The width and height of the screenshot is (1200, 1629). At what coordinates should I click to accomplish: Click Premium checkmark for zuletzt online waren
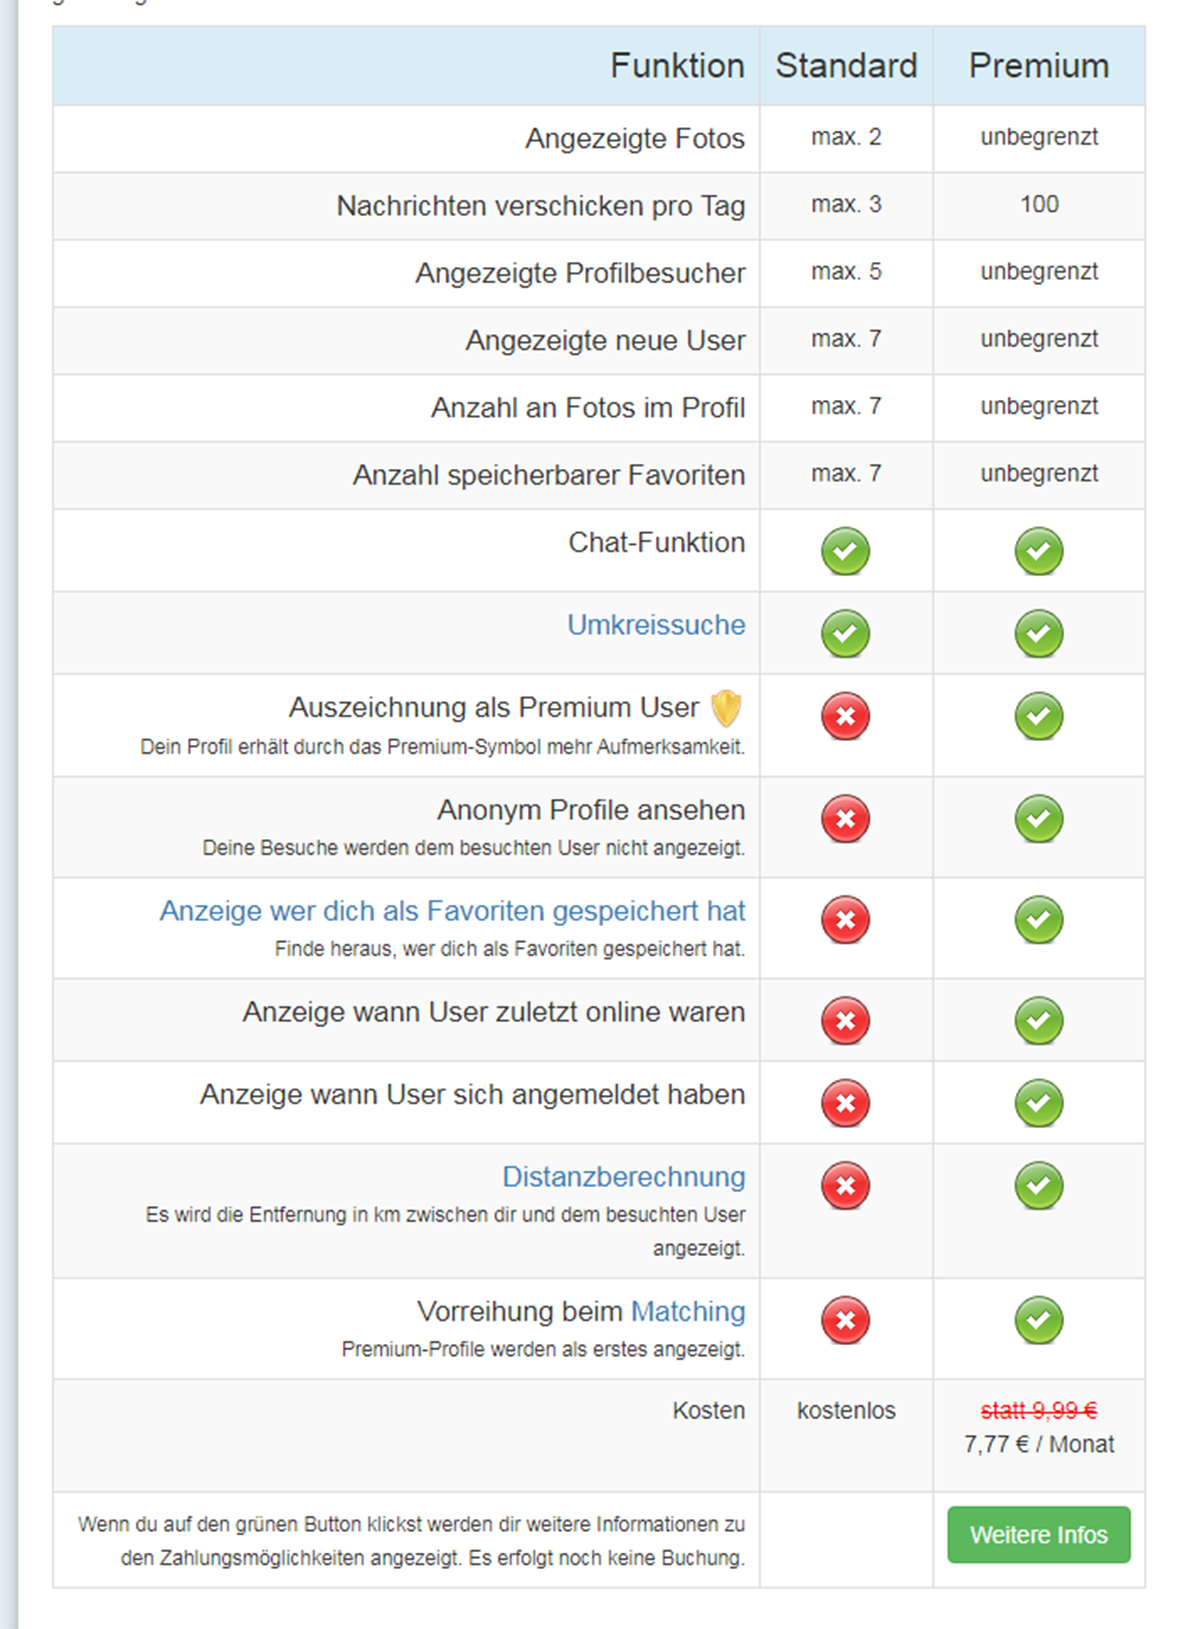pos(1038,1021)
